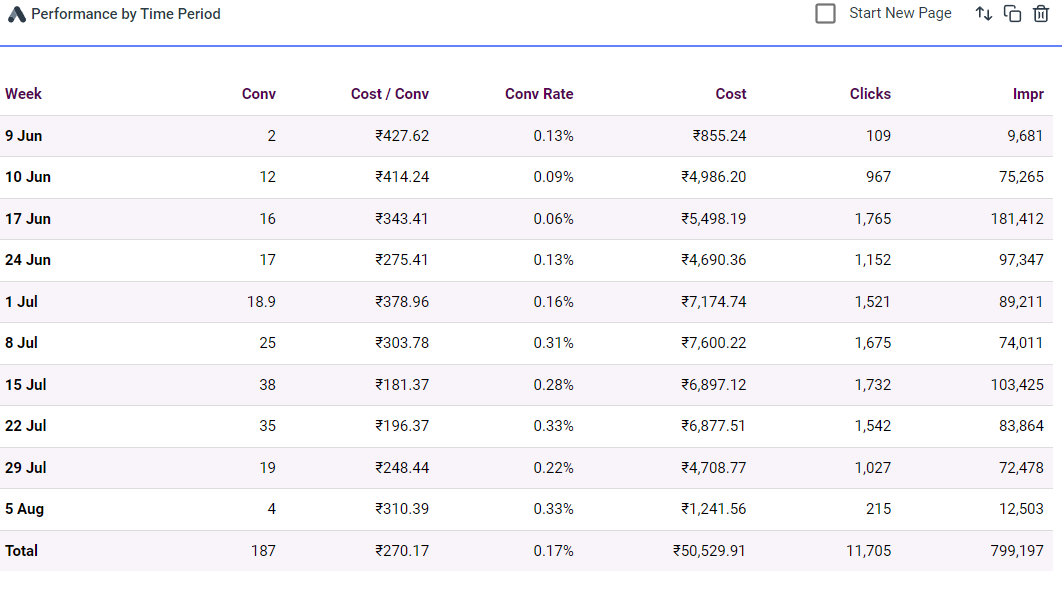The width and height of the screenshot is (1062, 596).
Task: Click the Start New Page label
Action: click(900, 13)
